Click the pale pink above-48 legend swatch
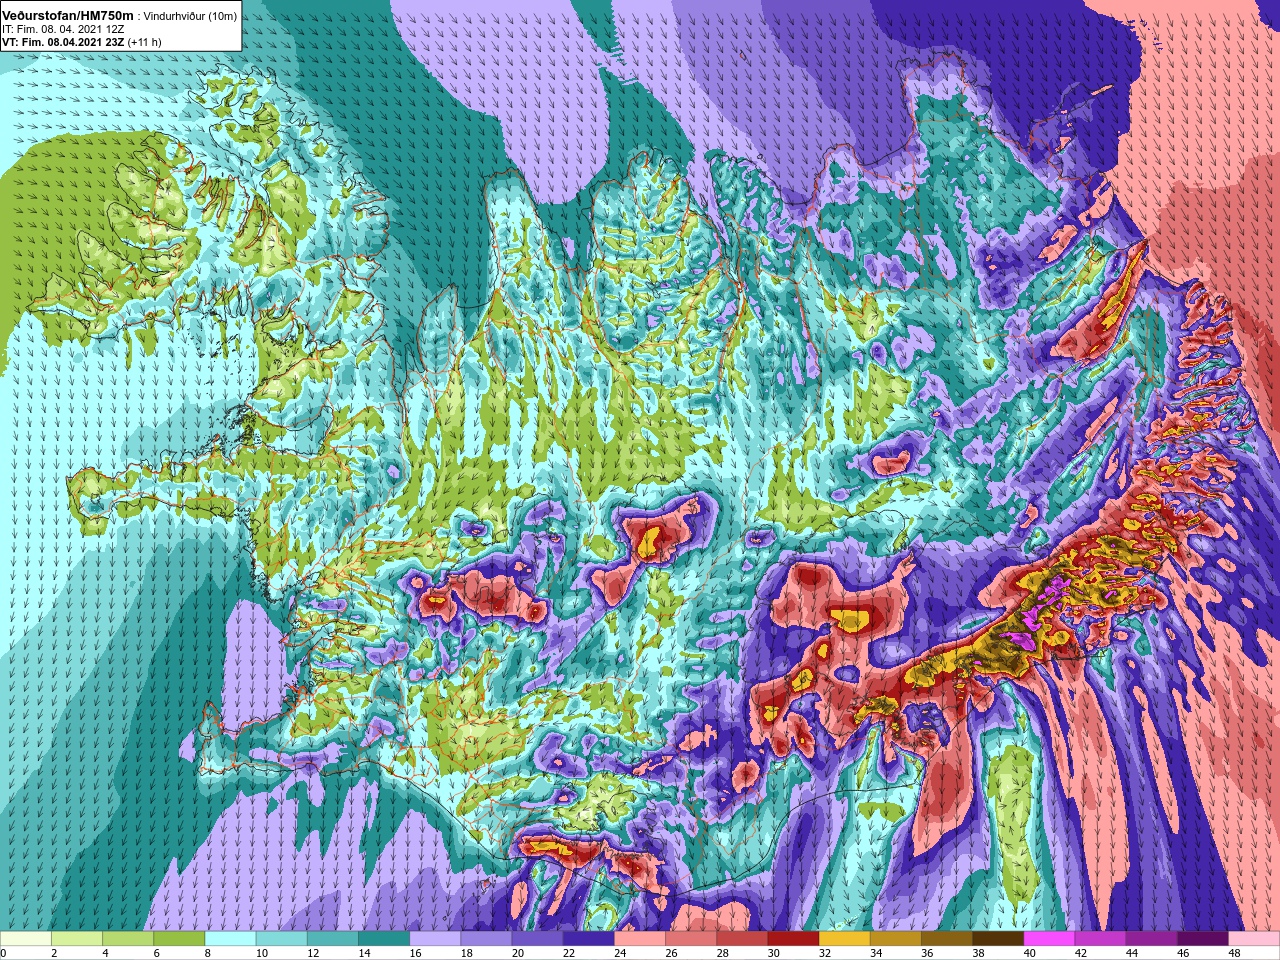 (1254, 939)
